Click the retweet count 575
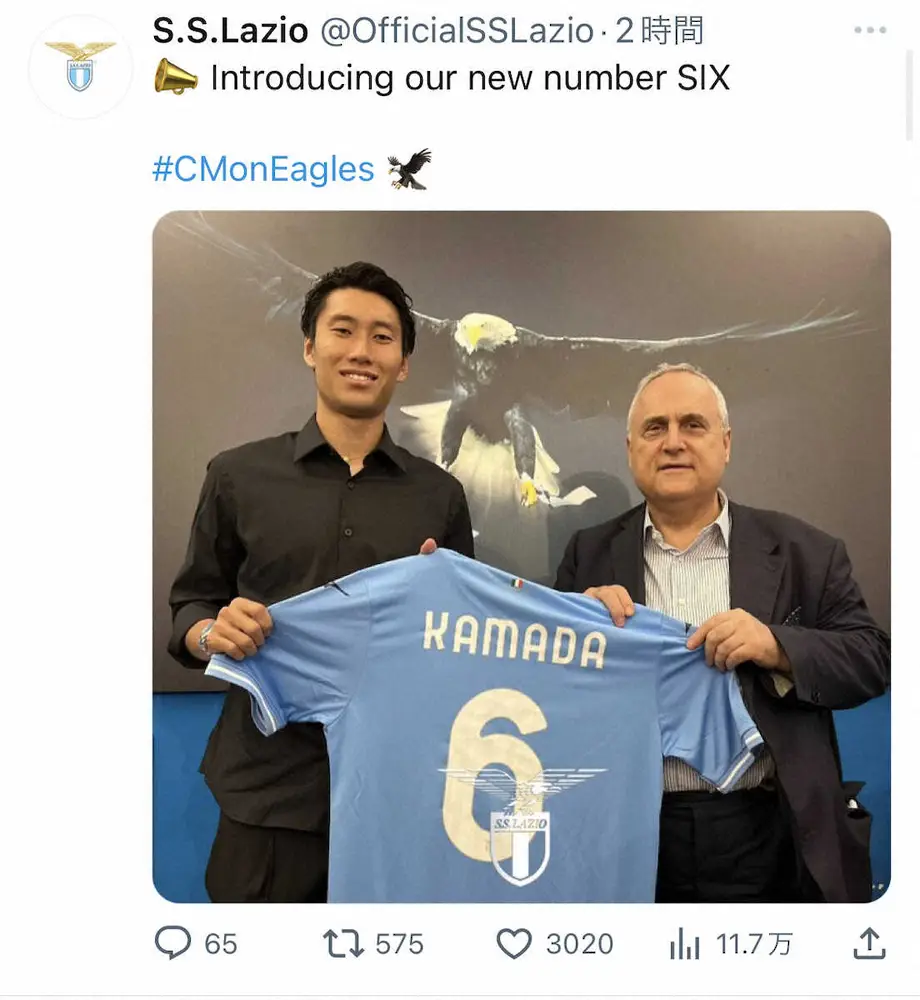The image size is (920, 1000). [399, 944]
